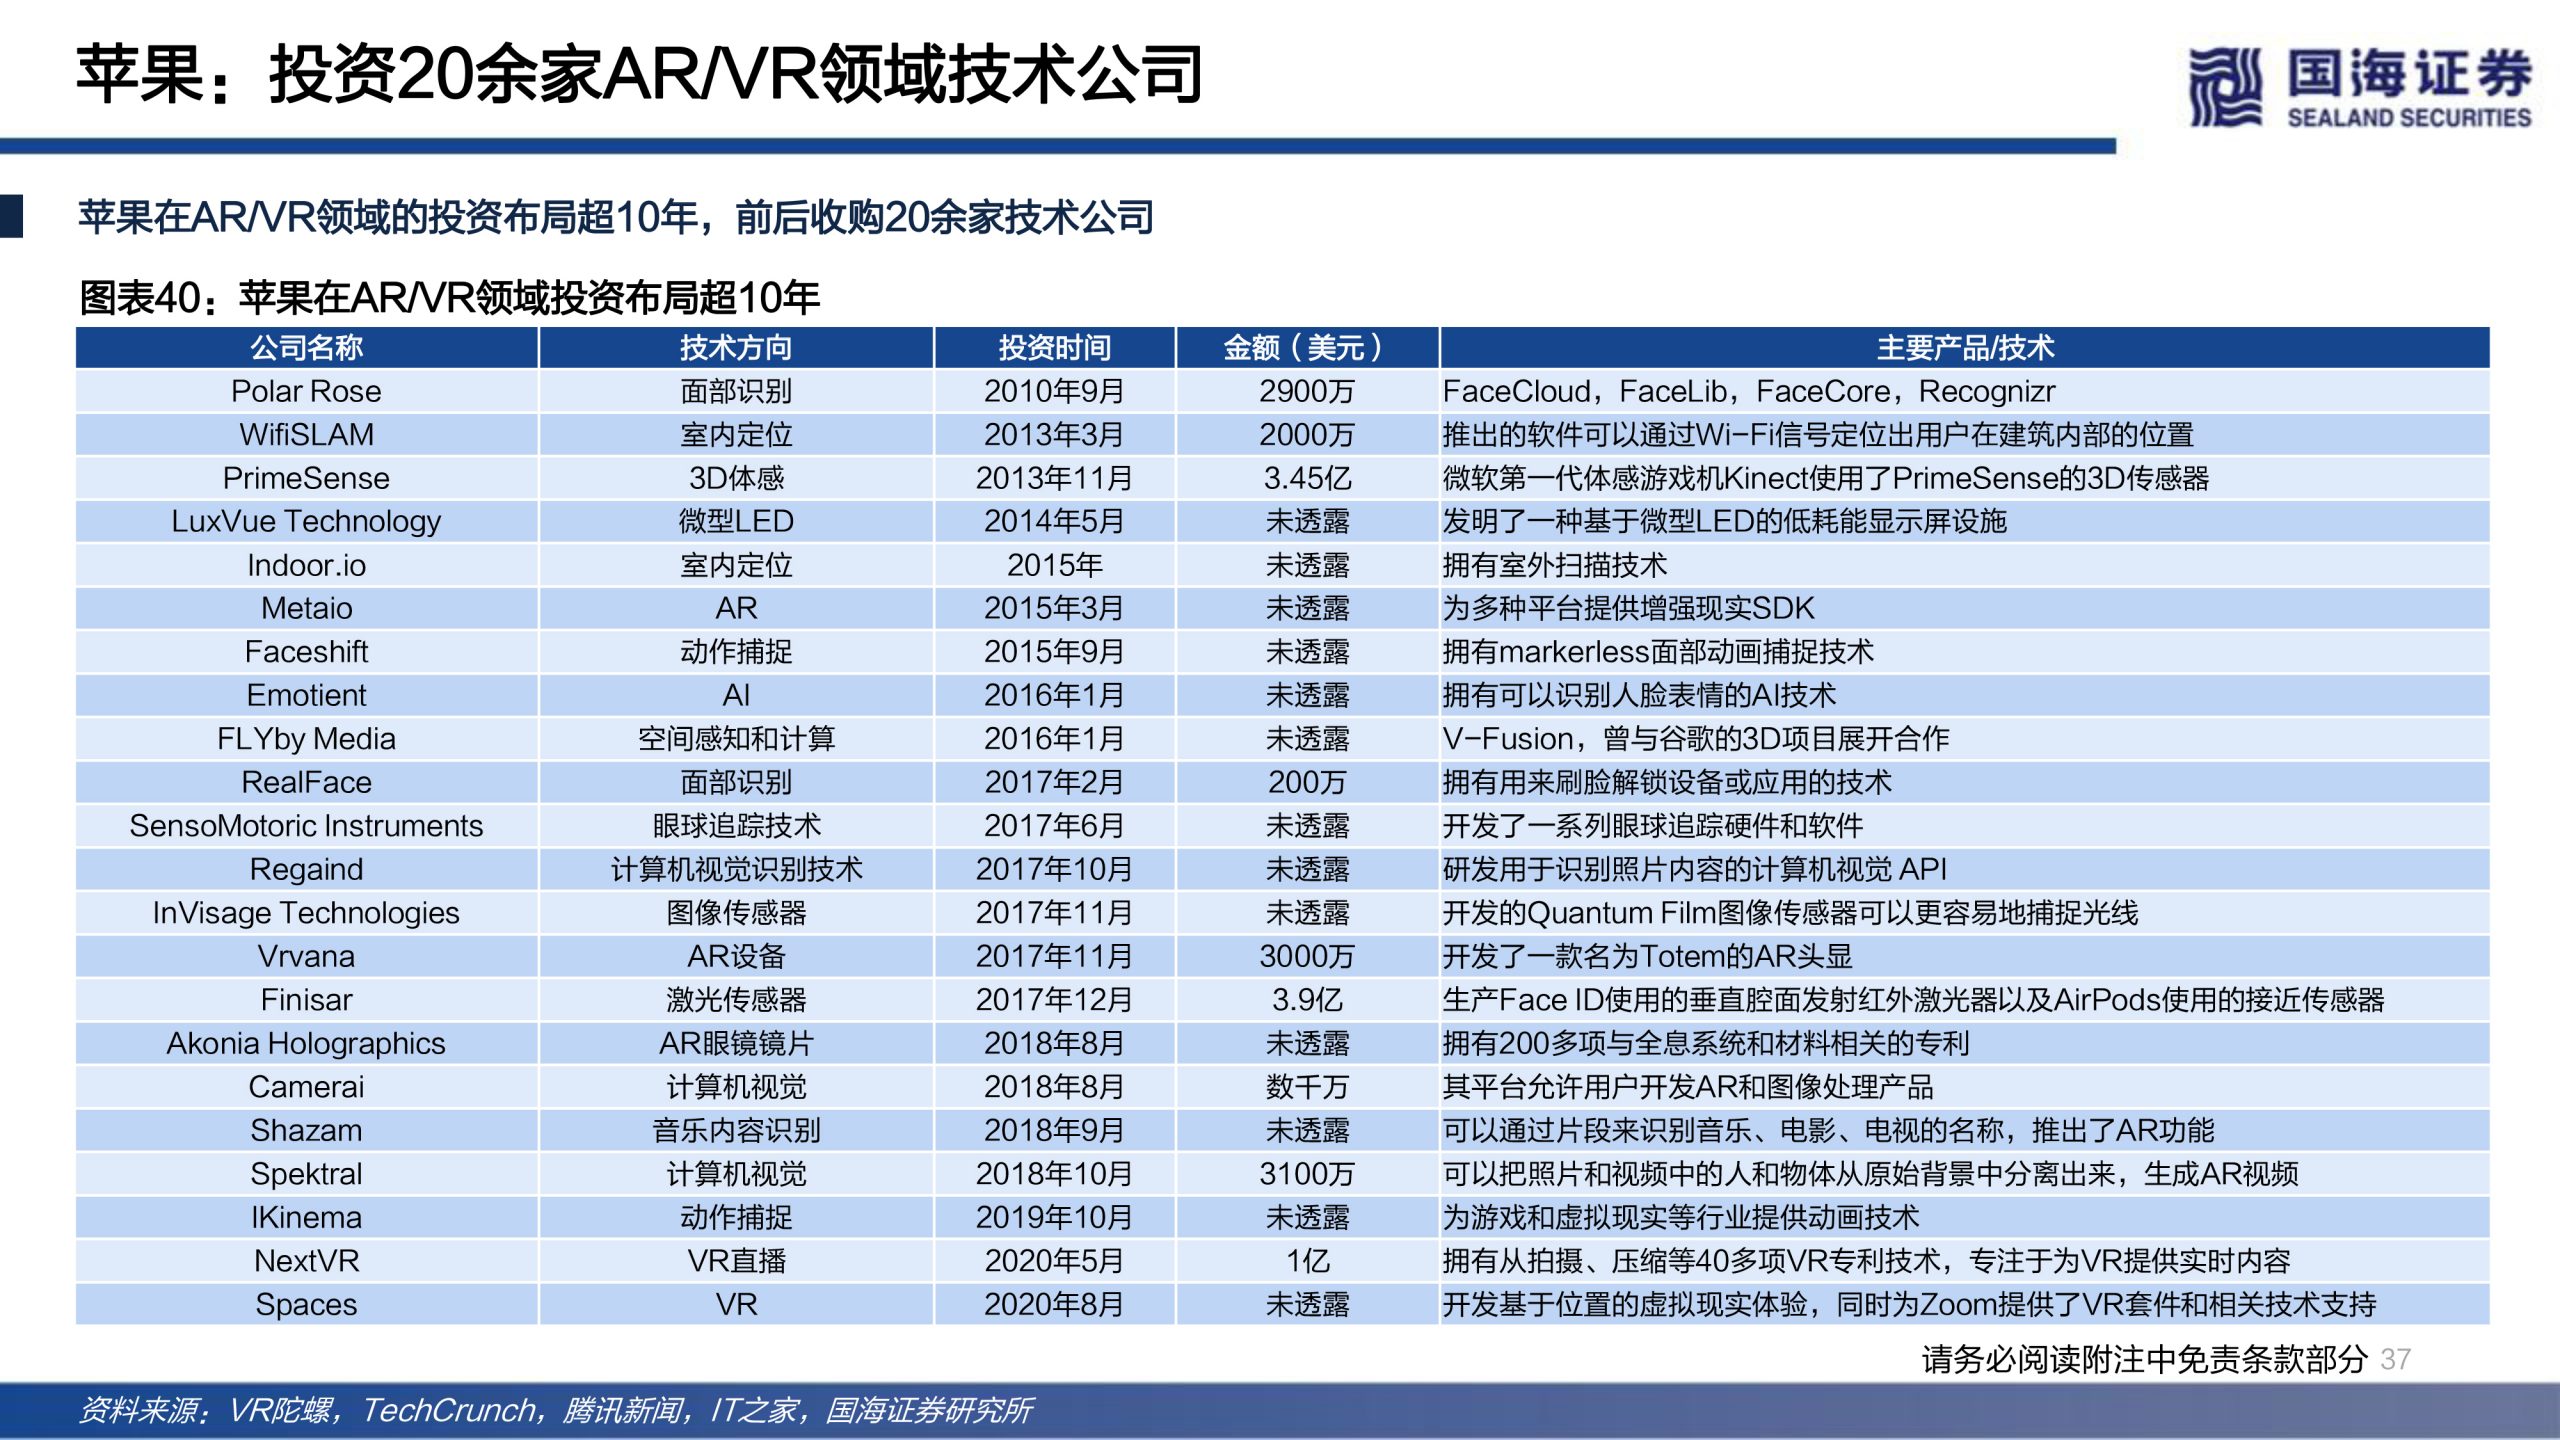Click the slide title about Apple AR/VR investments
The width and height of the screenshot is (2560, 1440).
pyautogui.click(x=640, y=74)
